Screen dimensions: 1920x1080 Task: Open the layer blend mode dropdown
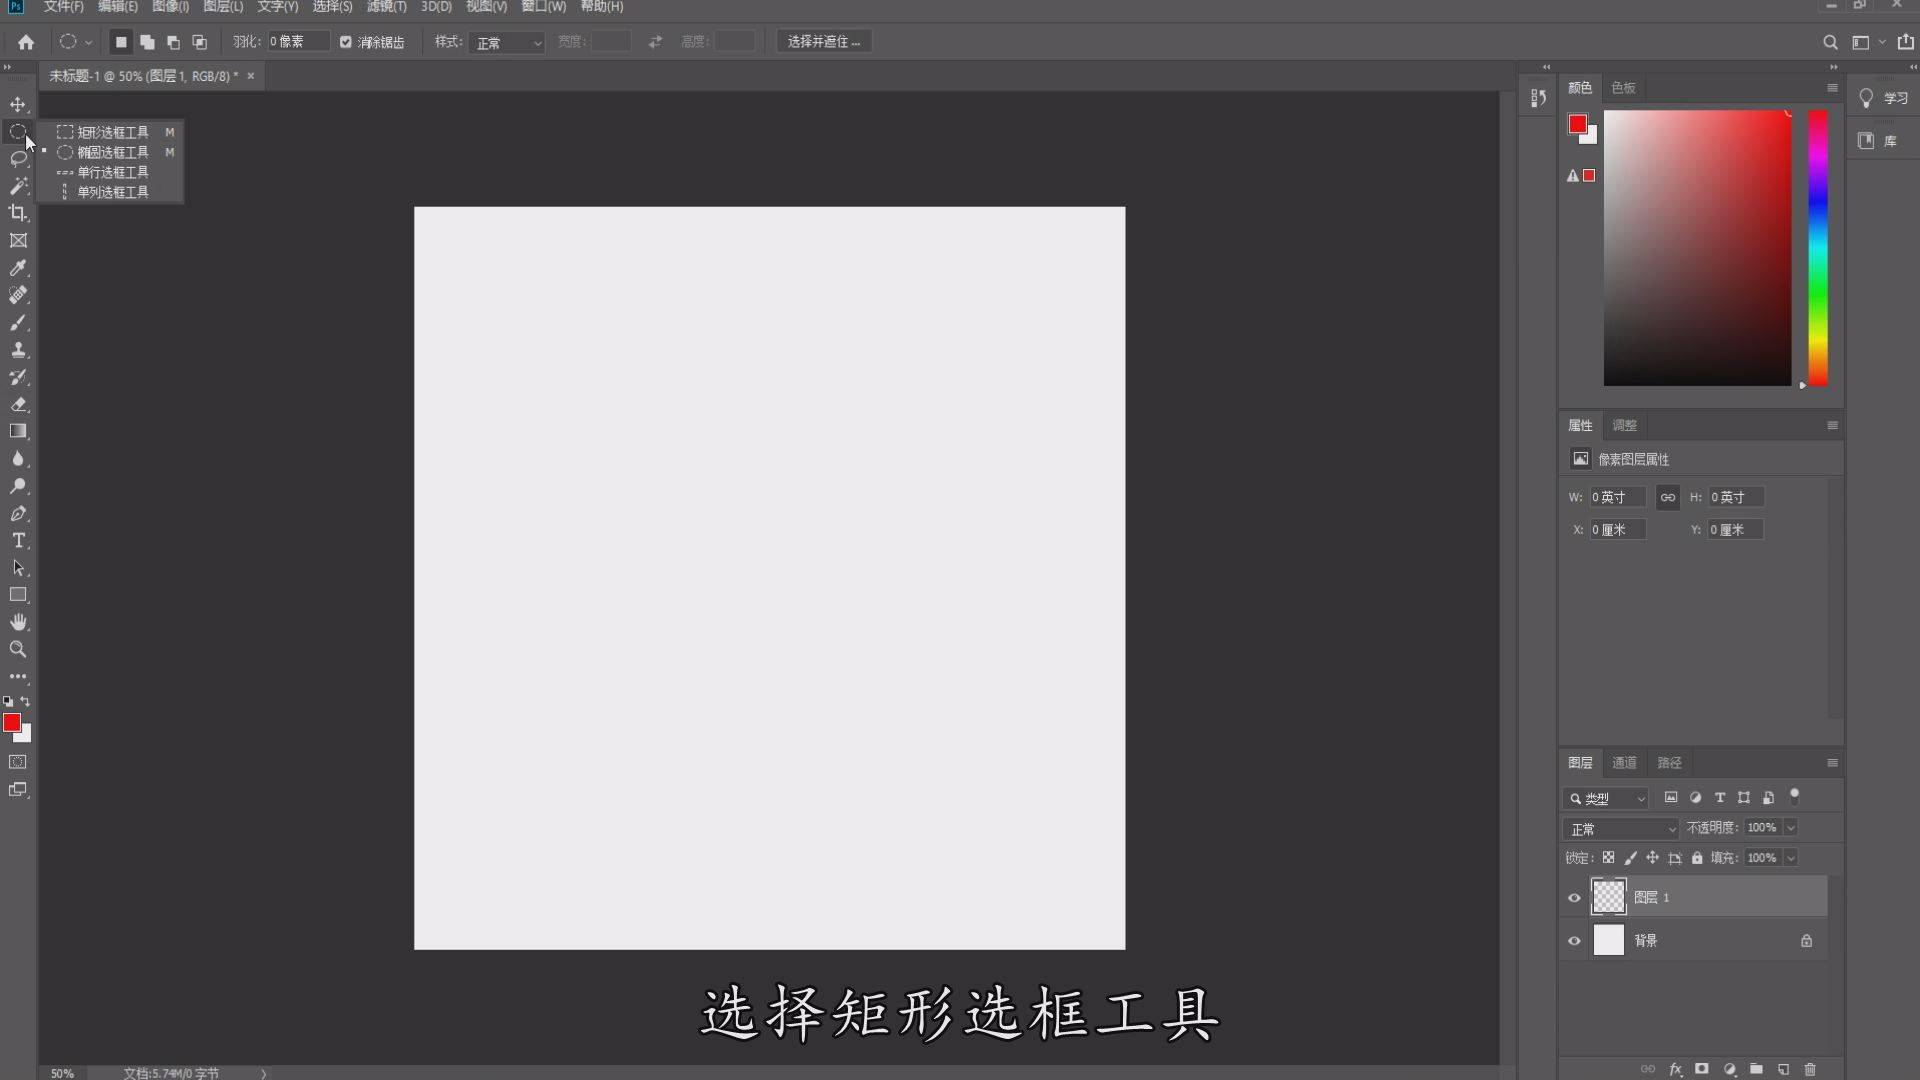pos(1621,829)
